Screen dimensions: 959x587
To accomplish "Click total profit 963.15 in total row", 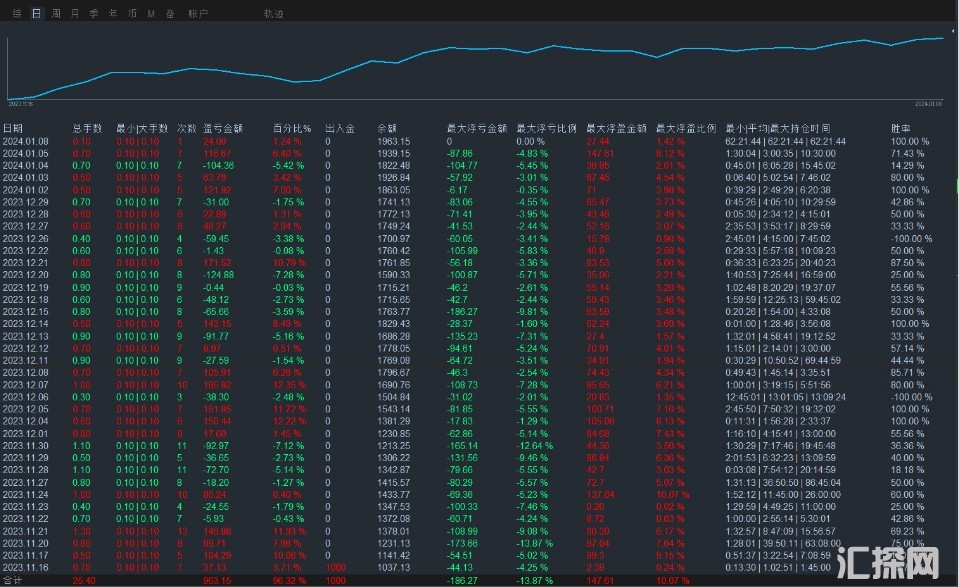I will [x=217, y=580].
